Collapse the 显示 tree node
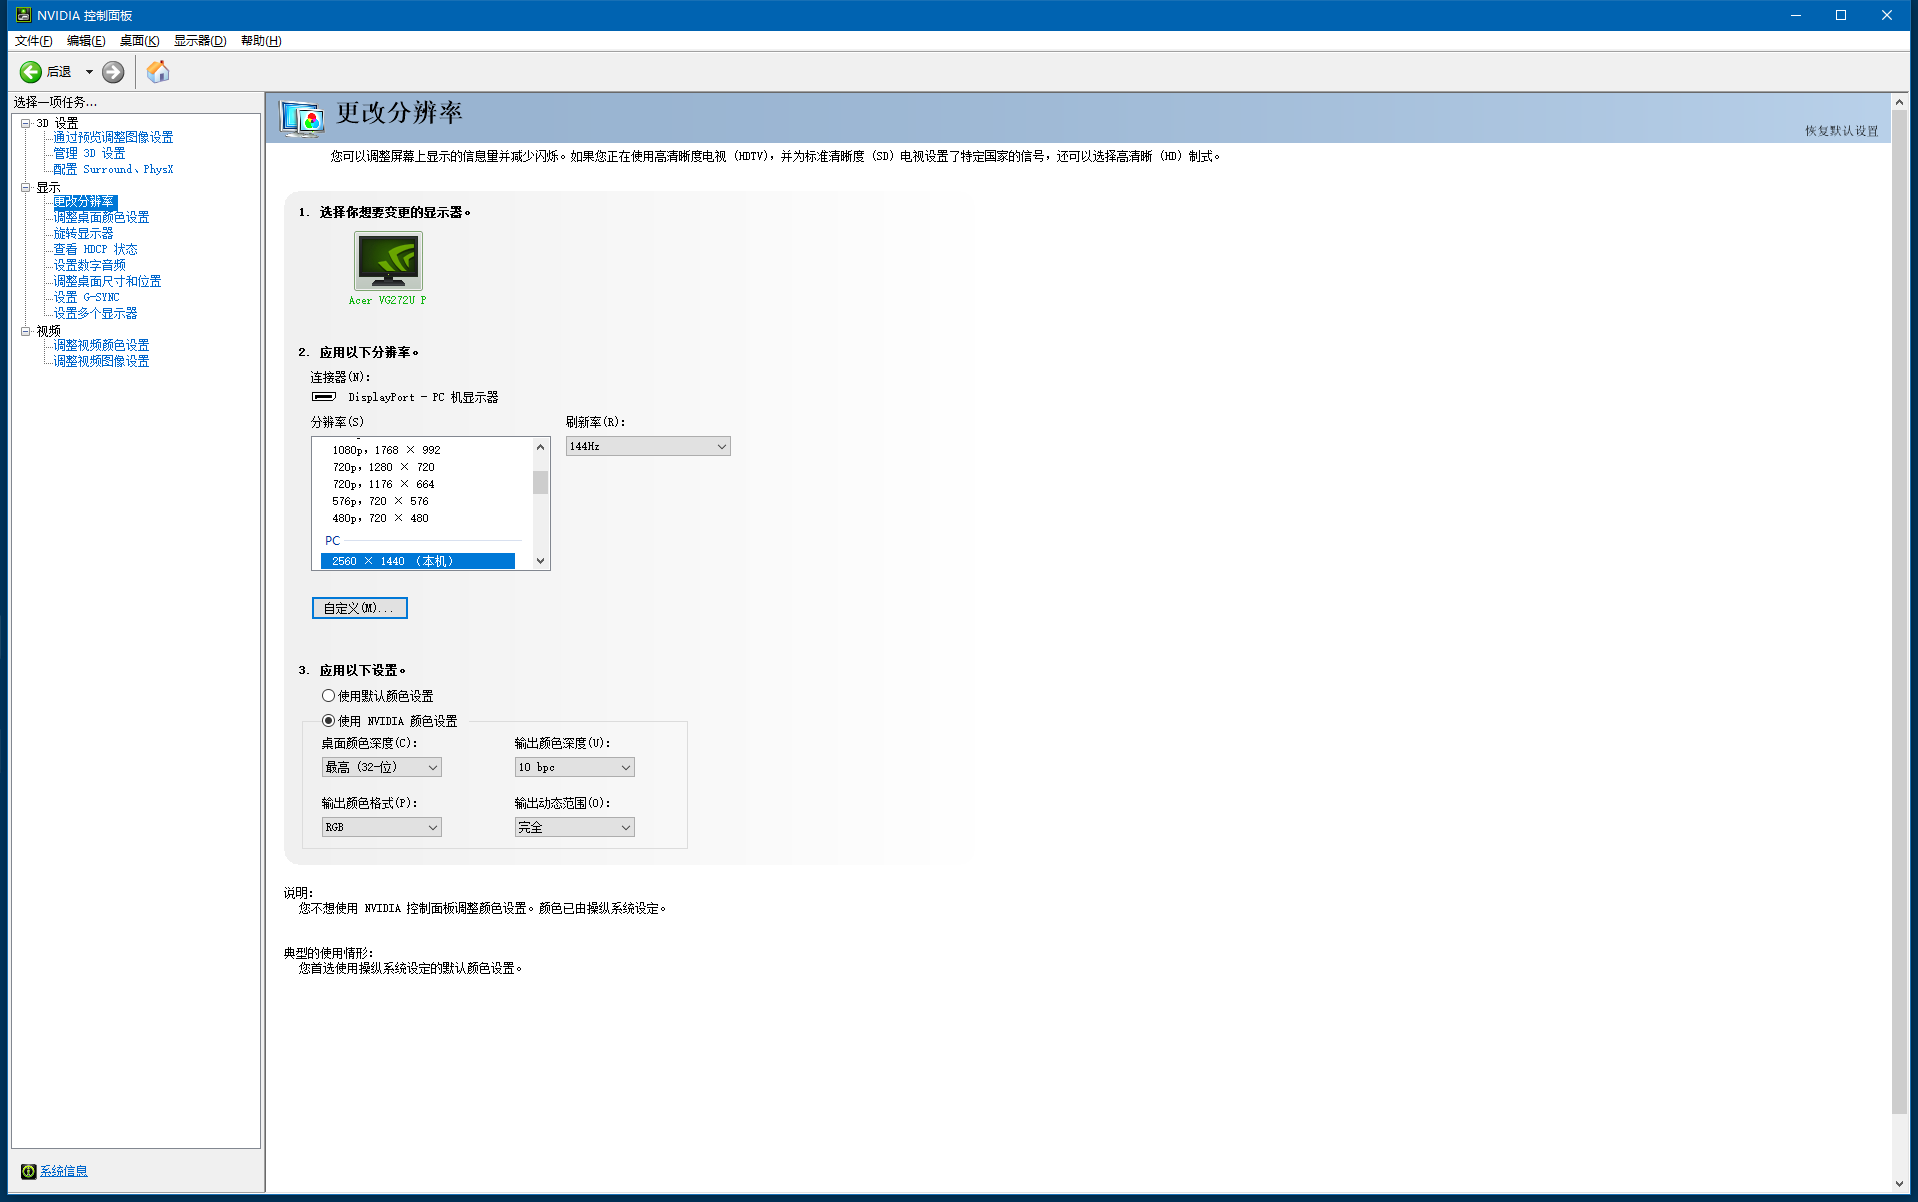The image size is (1918, 1202). point(26,187)
